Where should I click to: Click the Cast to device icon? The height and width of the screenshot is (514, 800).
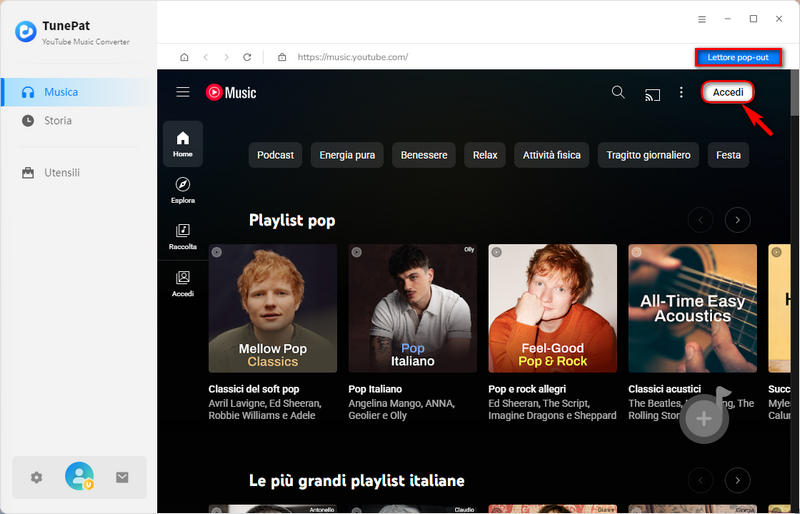pos(652,94)
